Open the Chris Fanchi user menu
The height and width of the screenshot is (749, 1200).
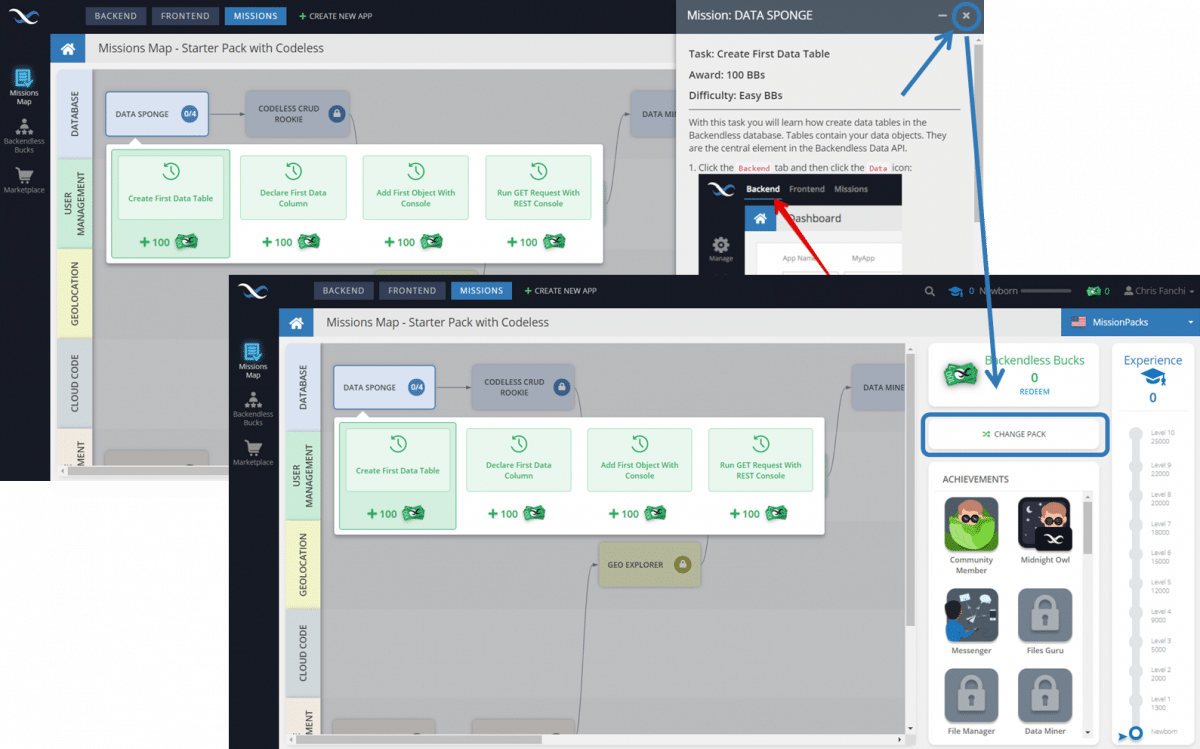point(1158,291)
